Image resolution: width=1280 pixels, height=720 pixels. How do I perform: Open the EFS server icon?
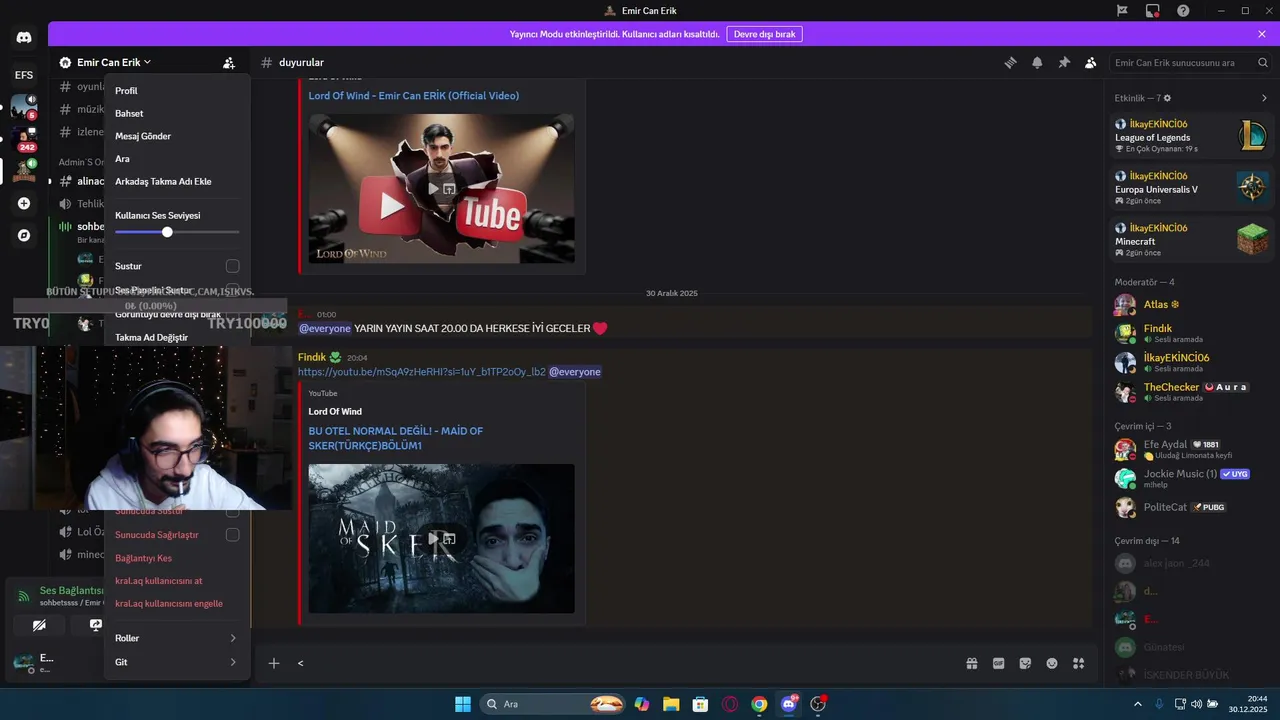[x=24, y=75]
